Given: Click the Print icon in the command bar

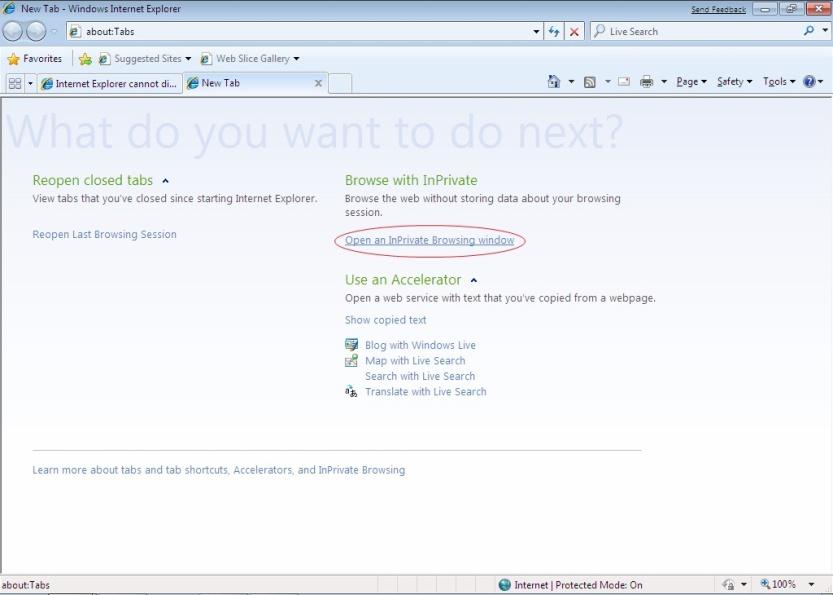Looking at the screenshot, I should coord(646,82).
